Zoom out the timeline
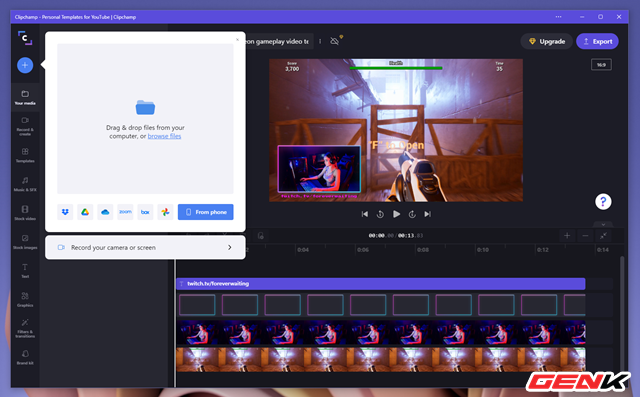The height and width of the screenshot is (397, 640). coord(585,236)
